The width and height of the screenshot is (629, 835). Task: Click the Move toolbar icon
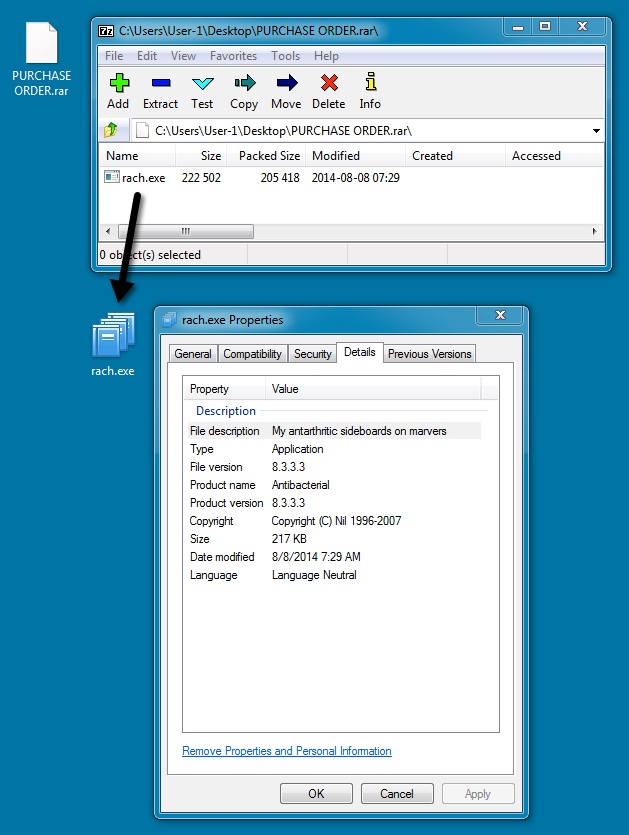click(x=286, y=85)
